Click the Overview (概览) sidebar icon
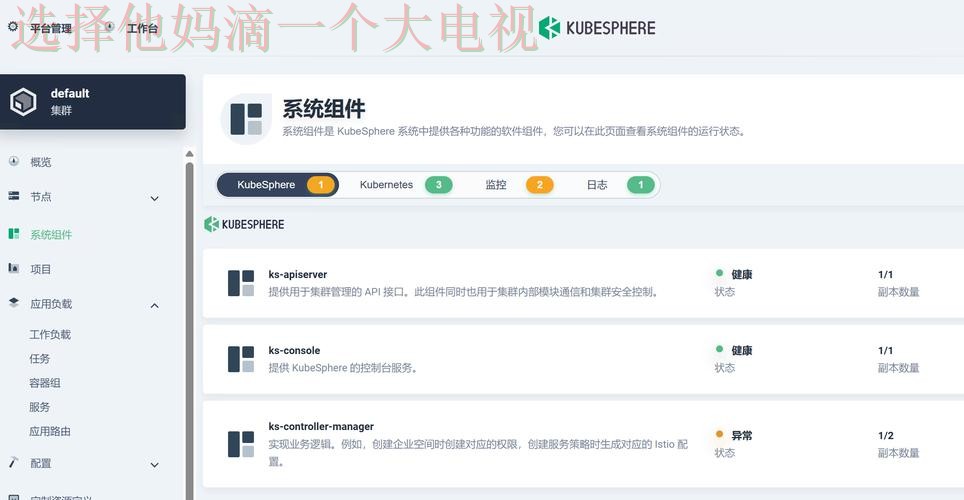The image size is (964, 500). pos(13,161)
